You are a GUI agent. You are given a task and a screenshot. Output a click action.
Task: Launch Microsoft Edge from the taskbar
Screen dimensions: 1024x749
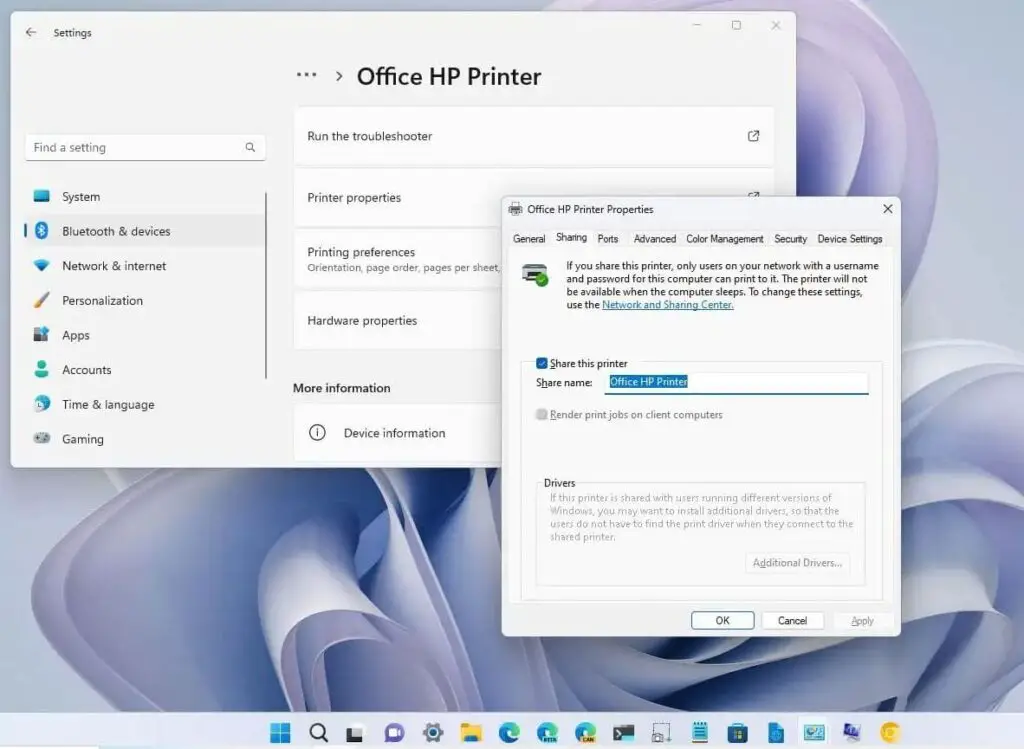click(509, 733)
